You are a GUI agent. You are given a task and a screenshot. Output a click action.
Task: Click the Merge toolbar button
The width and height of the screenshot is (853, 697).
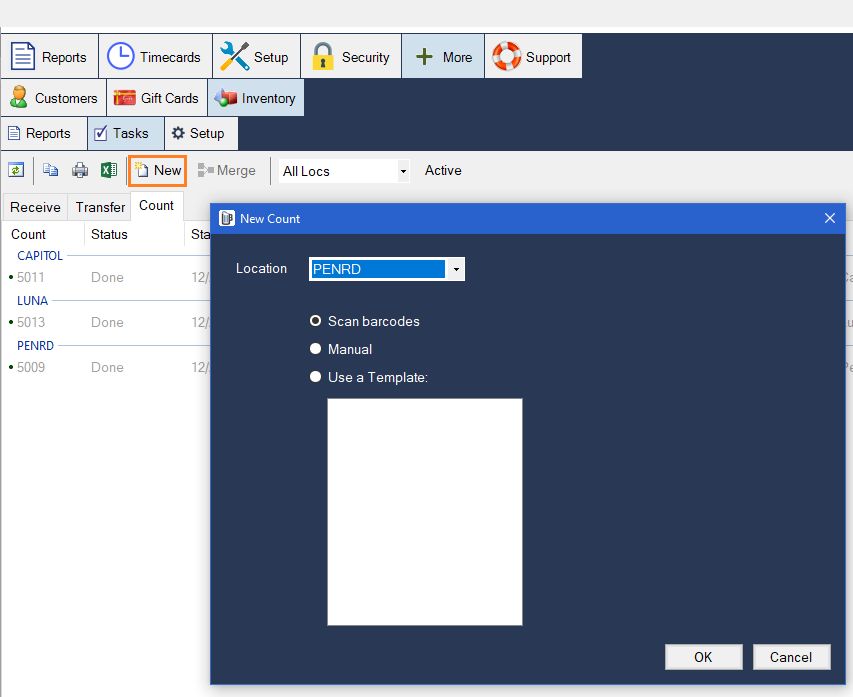(226, 171)
